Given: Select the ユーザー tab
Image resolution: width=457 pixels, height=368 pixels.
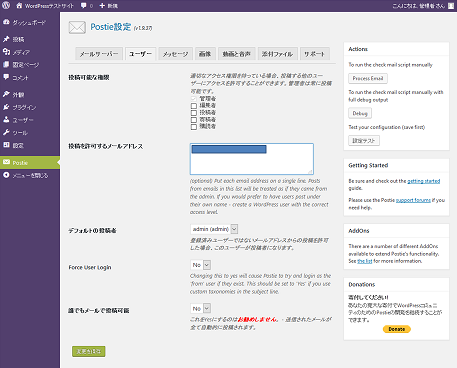Looking at the screenshot, I should click(140, 54).
